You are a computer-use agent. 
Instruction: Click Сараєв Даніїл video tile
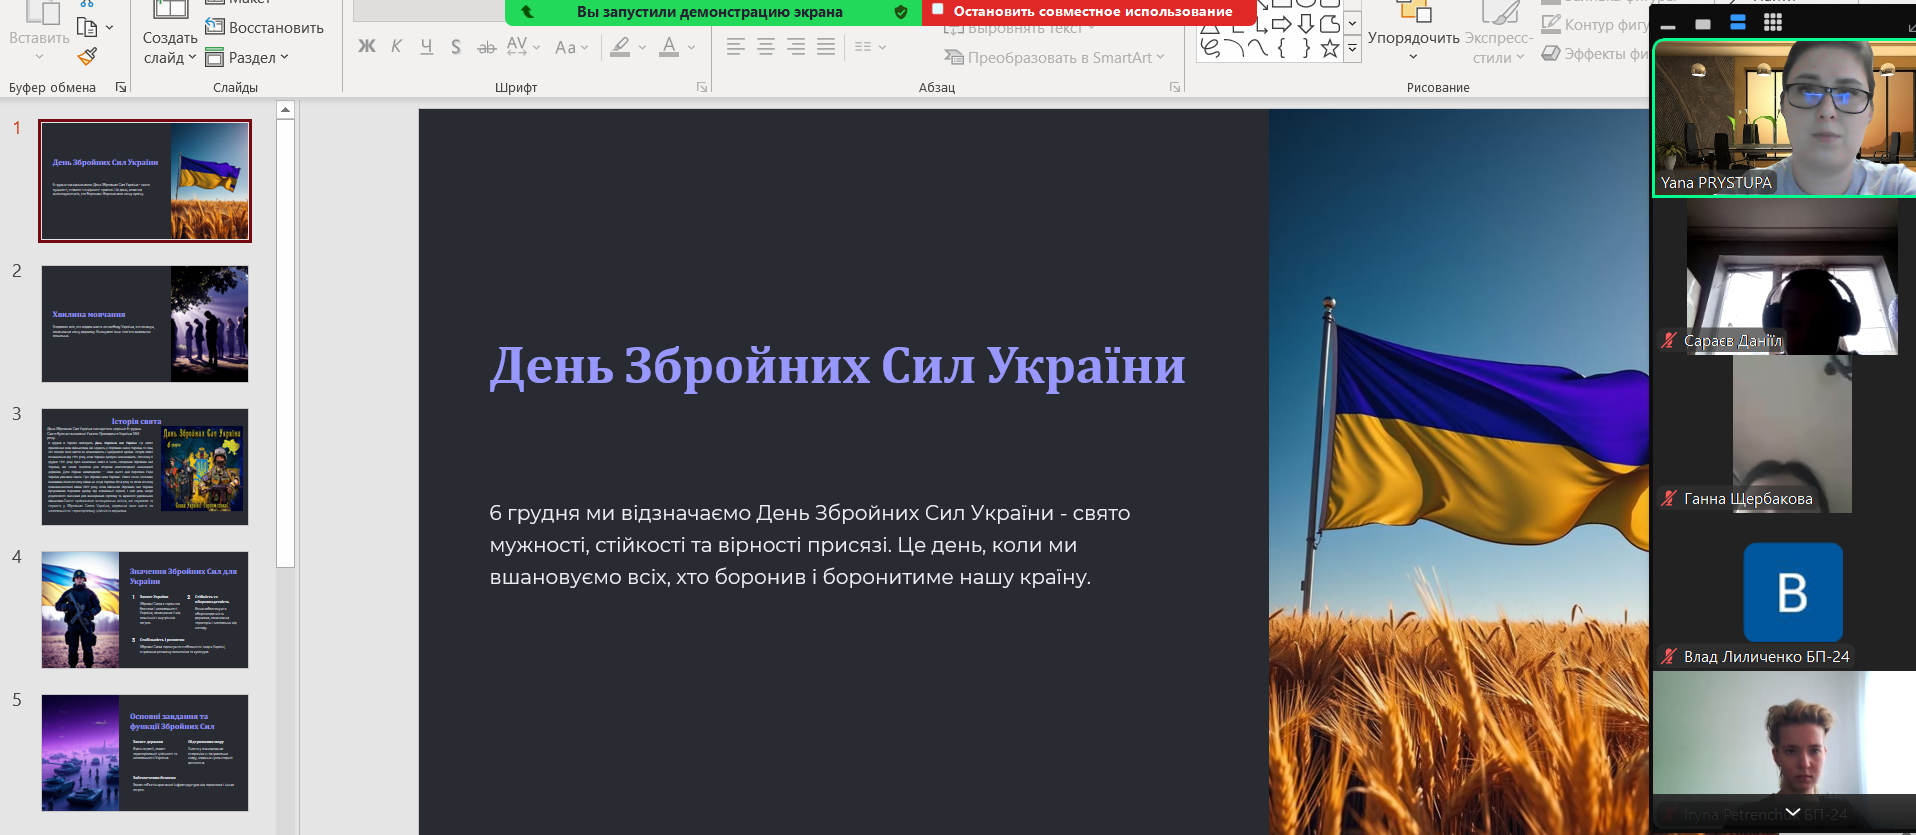tap(1784, 276)
